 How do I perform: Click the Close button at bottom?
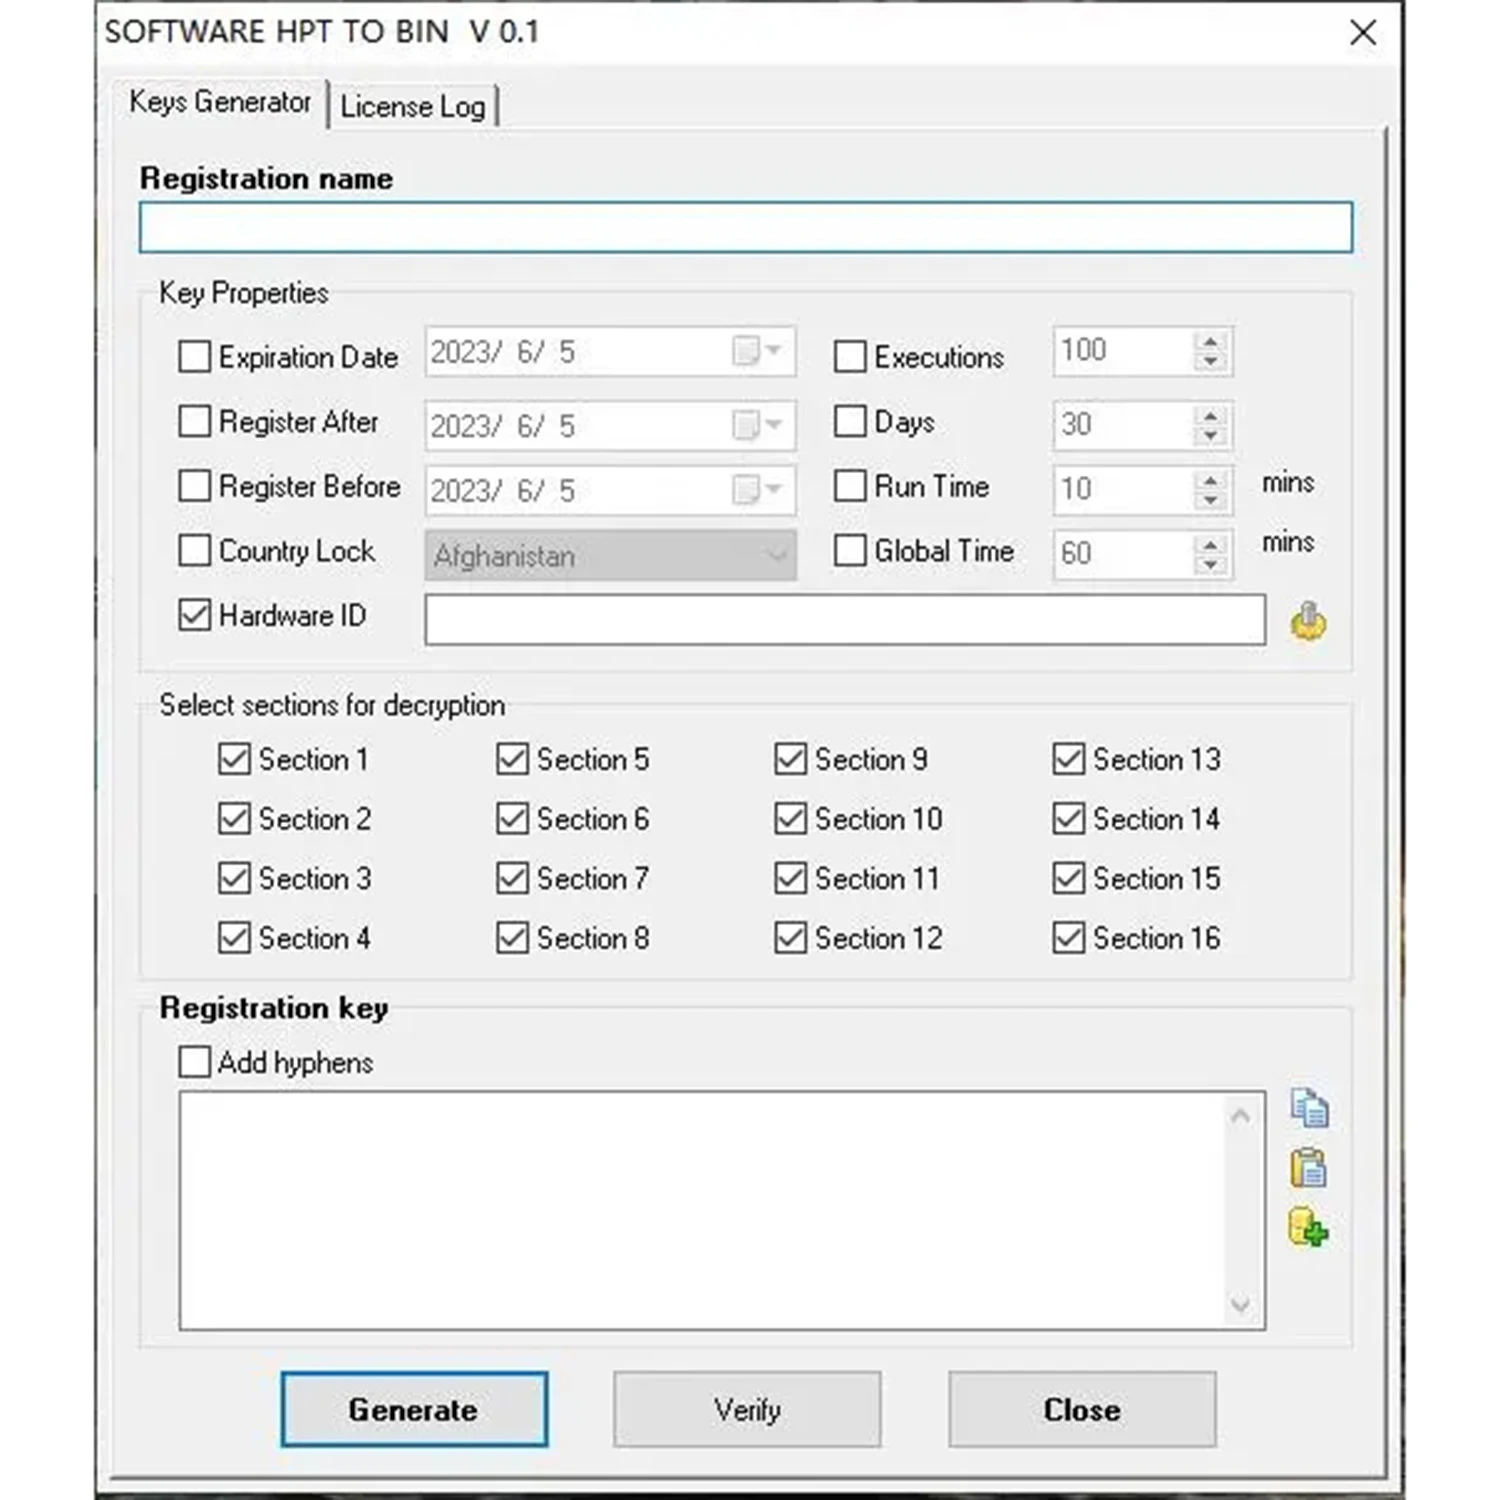pyautogui.click(x=1082, y=1410)
